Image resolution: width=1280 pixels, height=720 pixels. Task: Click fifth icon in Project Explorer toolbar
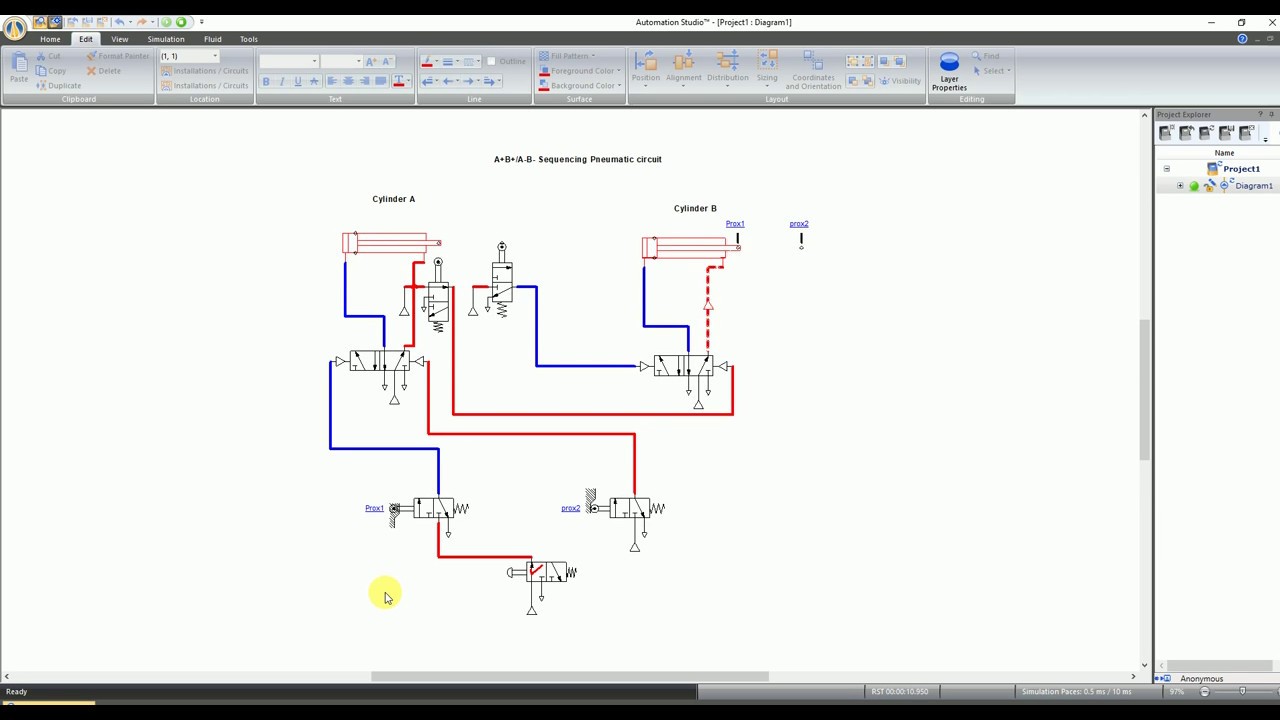point(1246,133)
